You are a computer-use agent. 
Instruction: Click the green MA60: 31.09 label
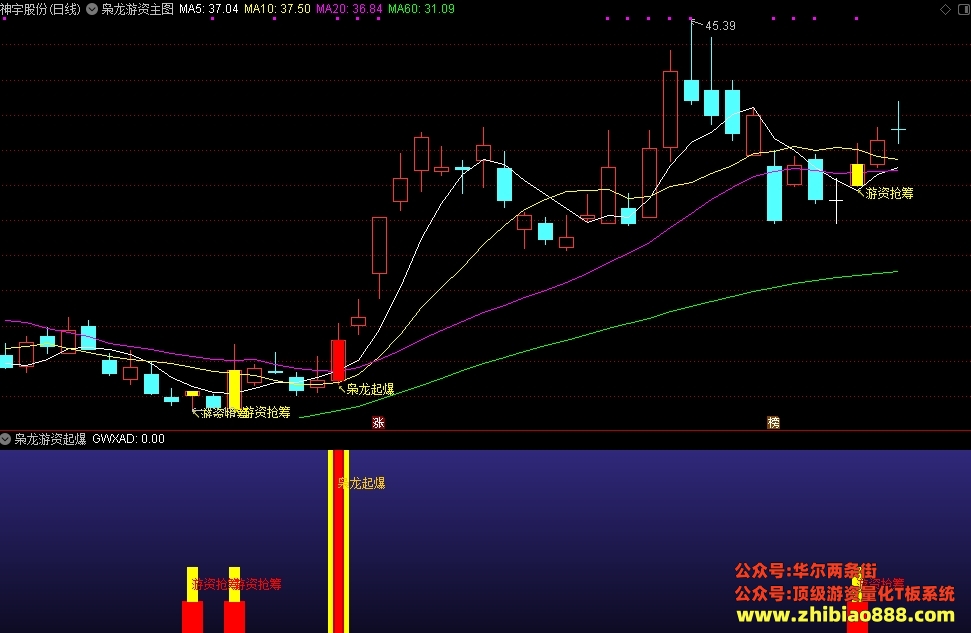click(x=421, y=9)
